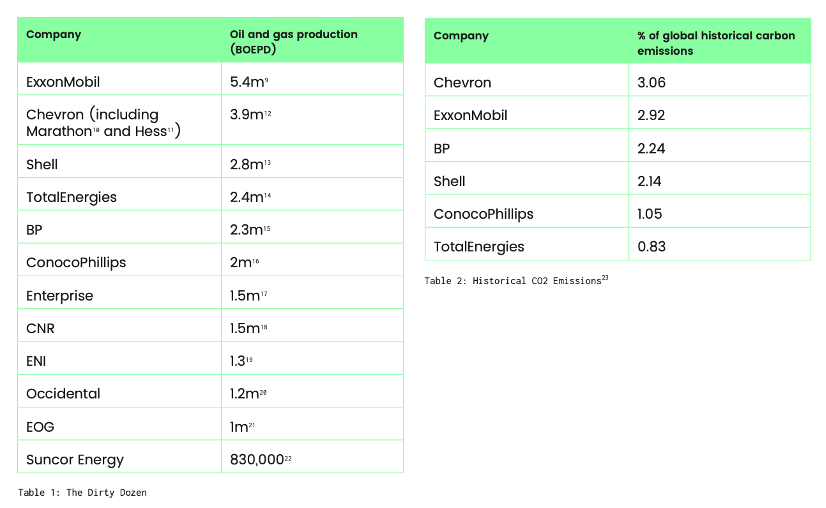Select the '% of global historical carbon emissions' header
The width and height of the screenshot is (826, 508).
tap(716, 43)
